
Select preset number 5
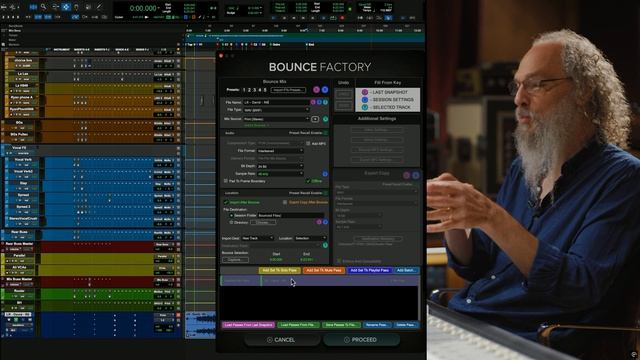pos(265,90)
